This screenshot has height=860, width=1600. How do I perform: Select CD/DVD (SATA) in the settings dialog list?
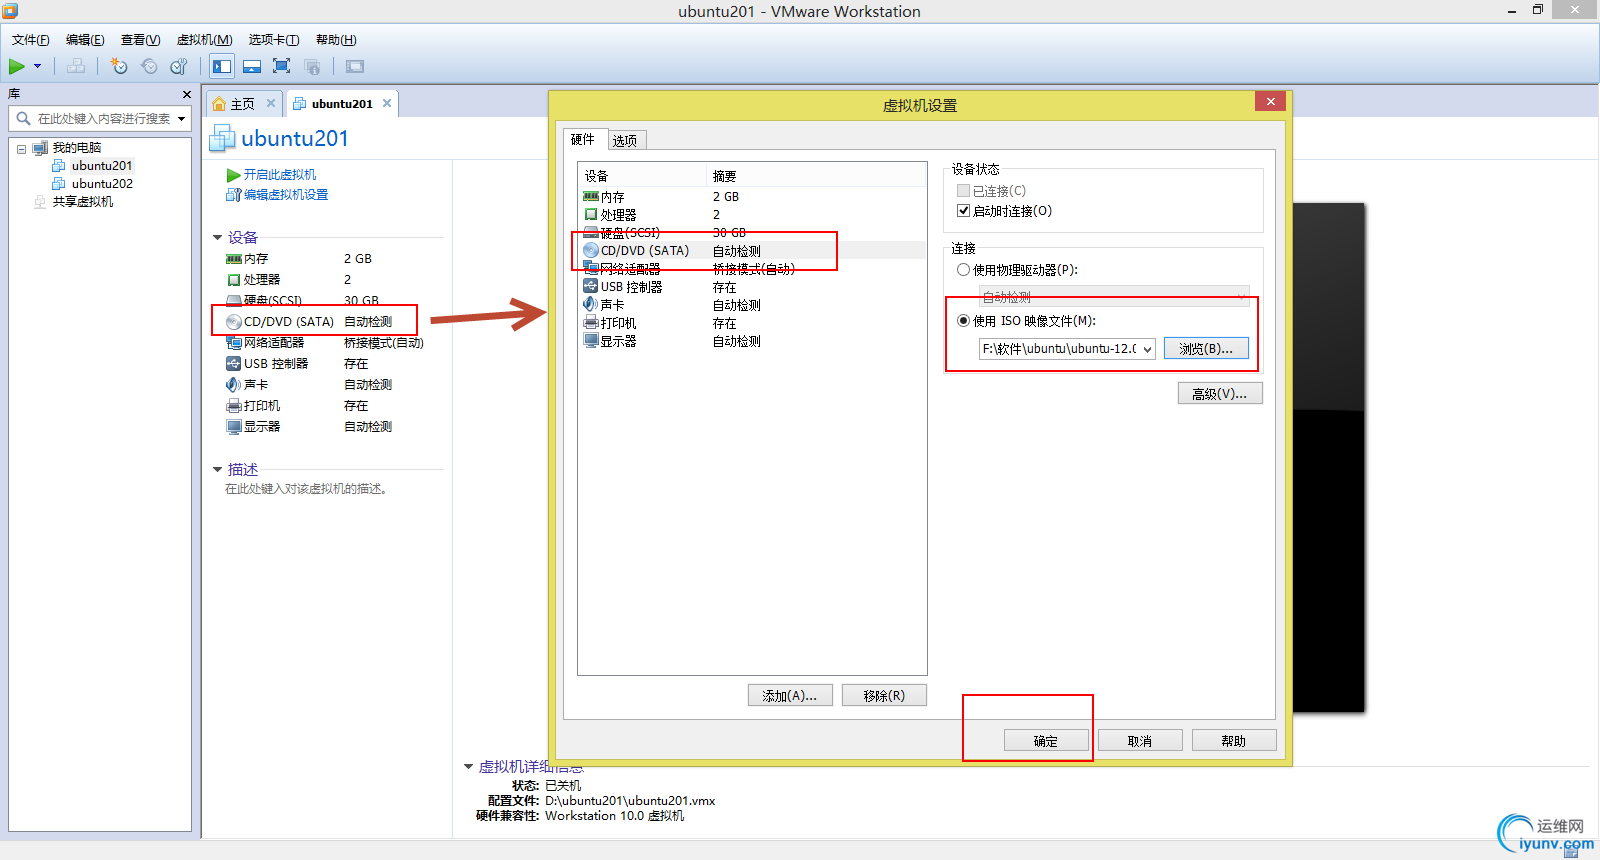(752, 251)
